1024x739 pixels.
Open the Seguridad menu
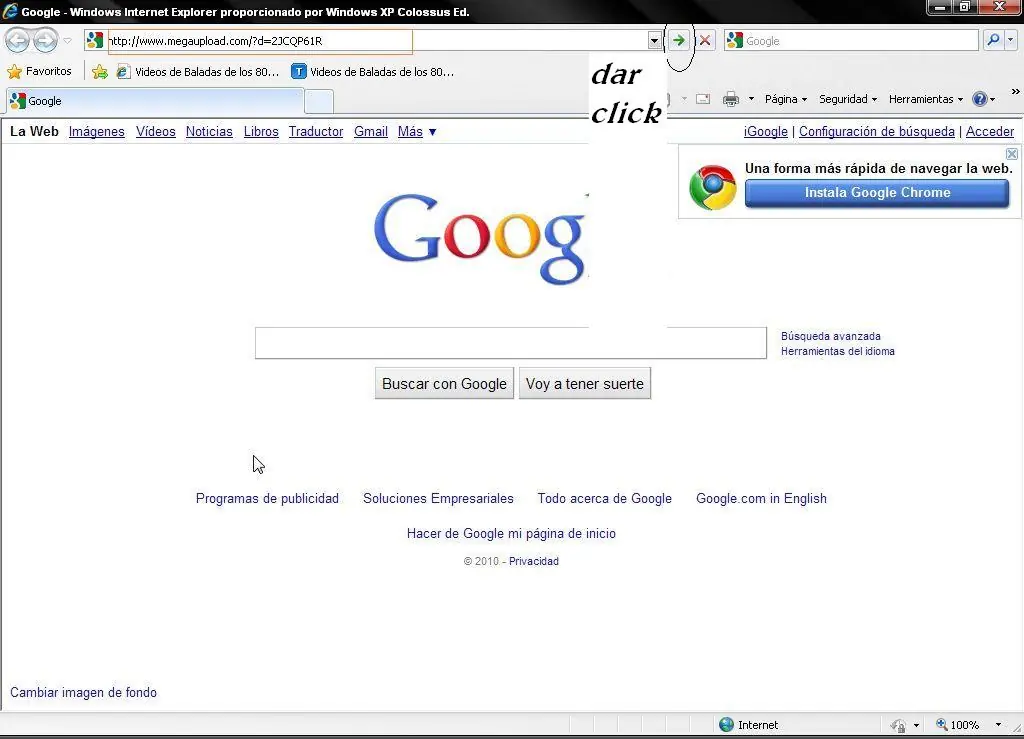pyautogui.click(x=848, y=99)
